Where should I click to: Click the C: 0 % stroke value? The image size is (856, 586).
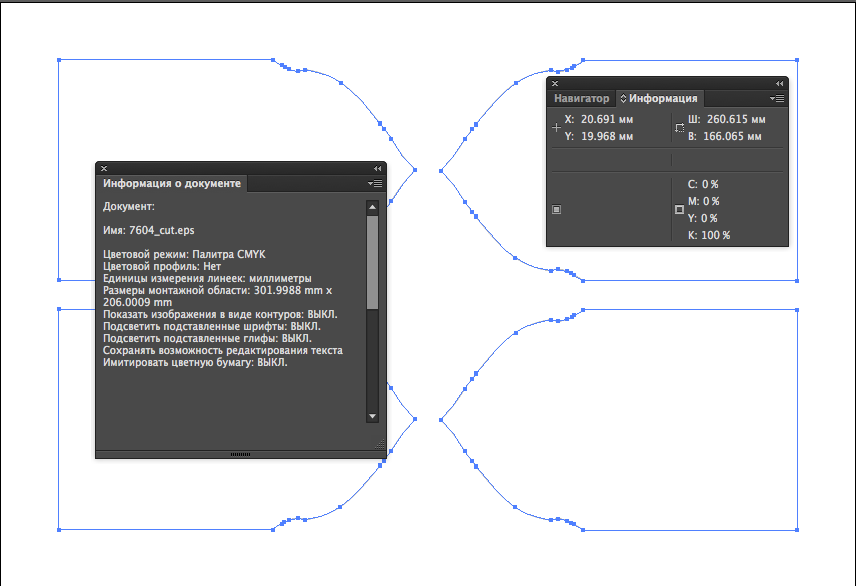click(703, 184)
